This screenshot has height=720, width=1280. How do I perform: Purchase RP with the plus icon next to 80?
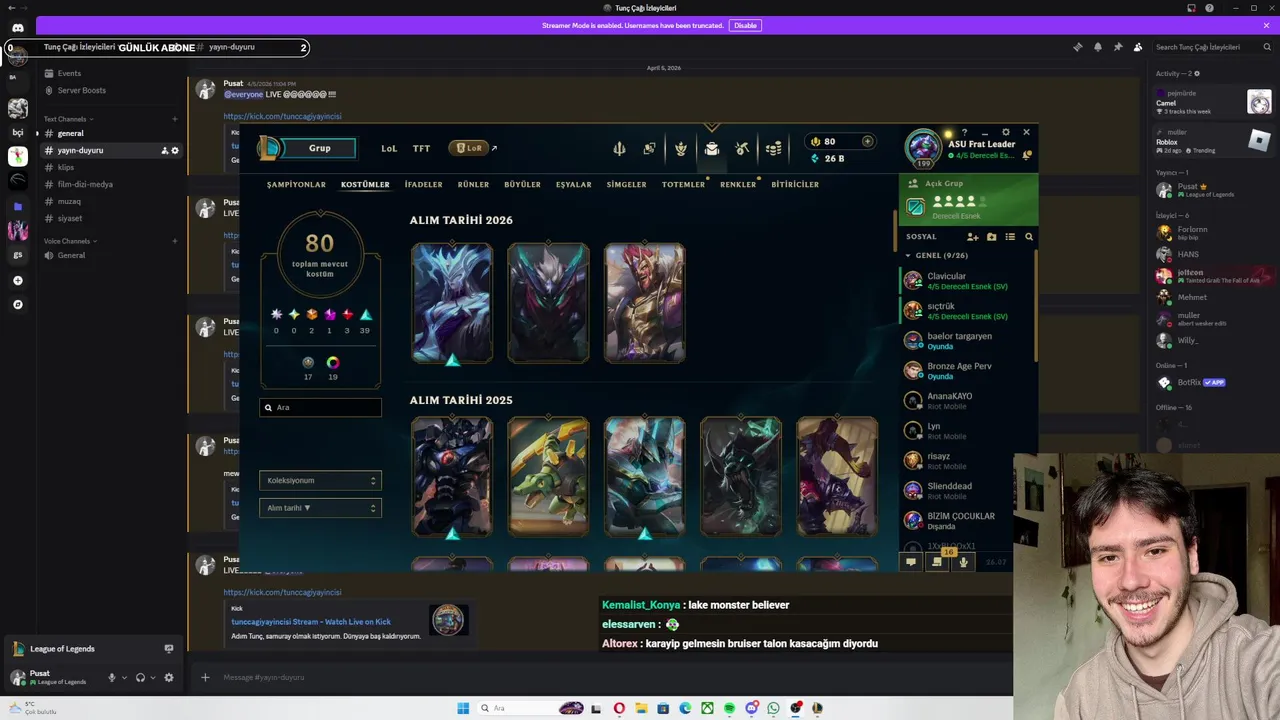(x=867, y=141)
